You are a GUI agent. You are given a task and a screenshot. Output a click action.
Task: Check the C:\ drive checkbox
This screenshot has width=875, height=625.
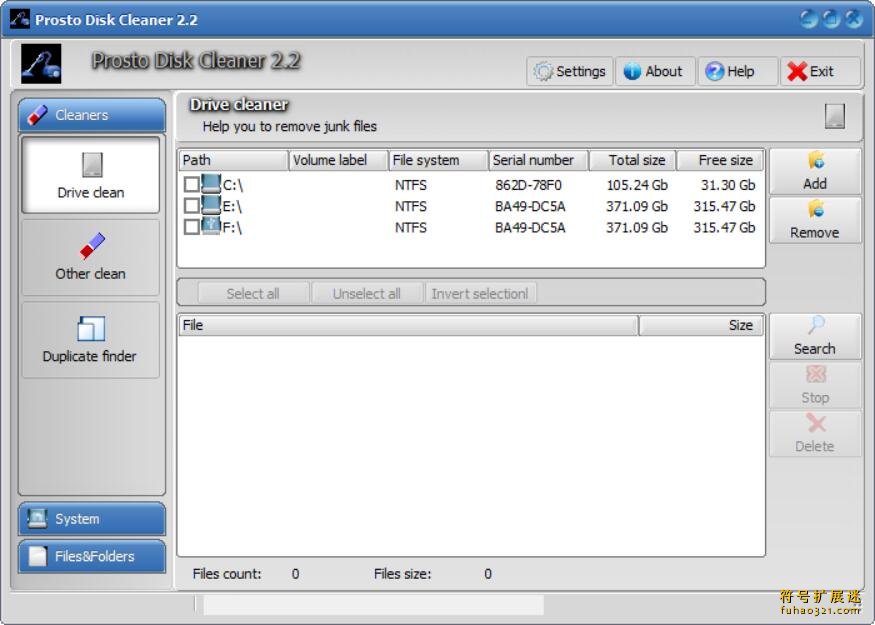pos(191,185)
